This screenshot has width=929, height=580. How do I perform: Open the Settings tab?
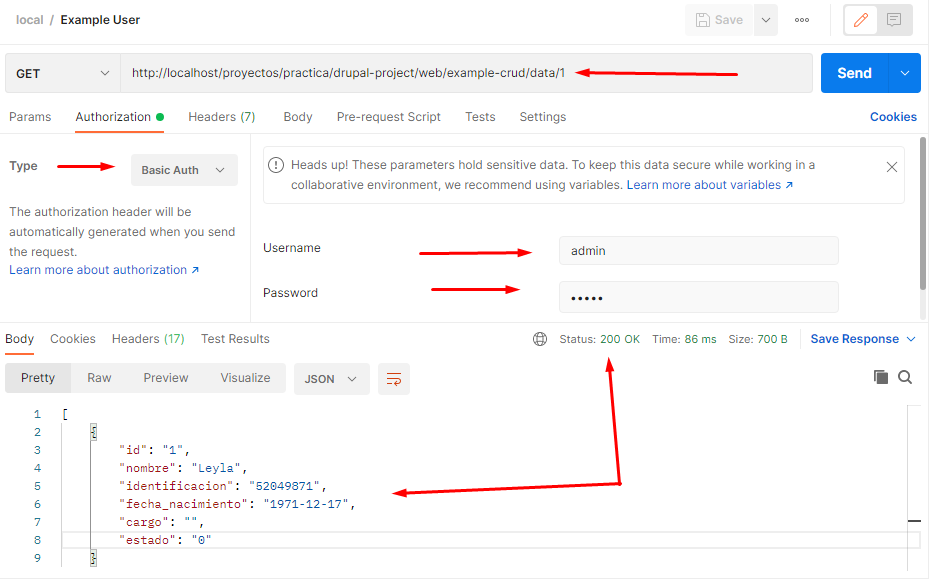543,117
